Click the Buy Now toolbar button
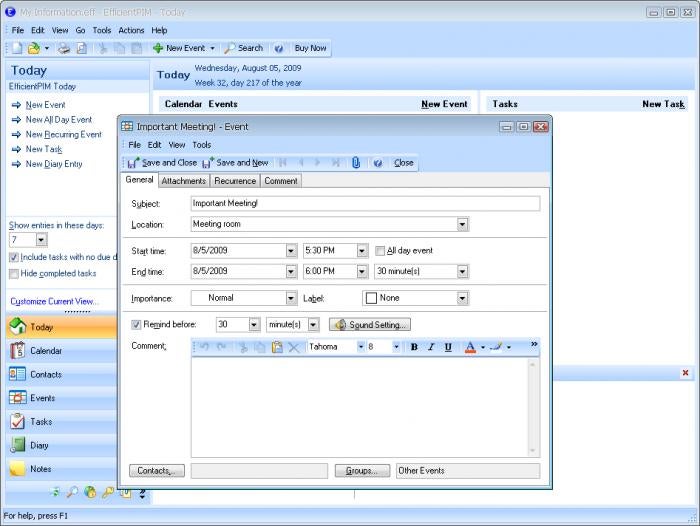This screenshot has height=526, width=700. (x=311, y=48)
